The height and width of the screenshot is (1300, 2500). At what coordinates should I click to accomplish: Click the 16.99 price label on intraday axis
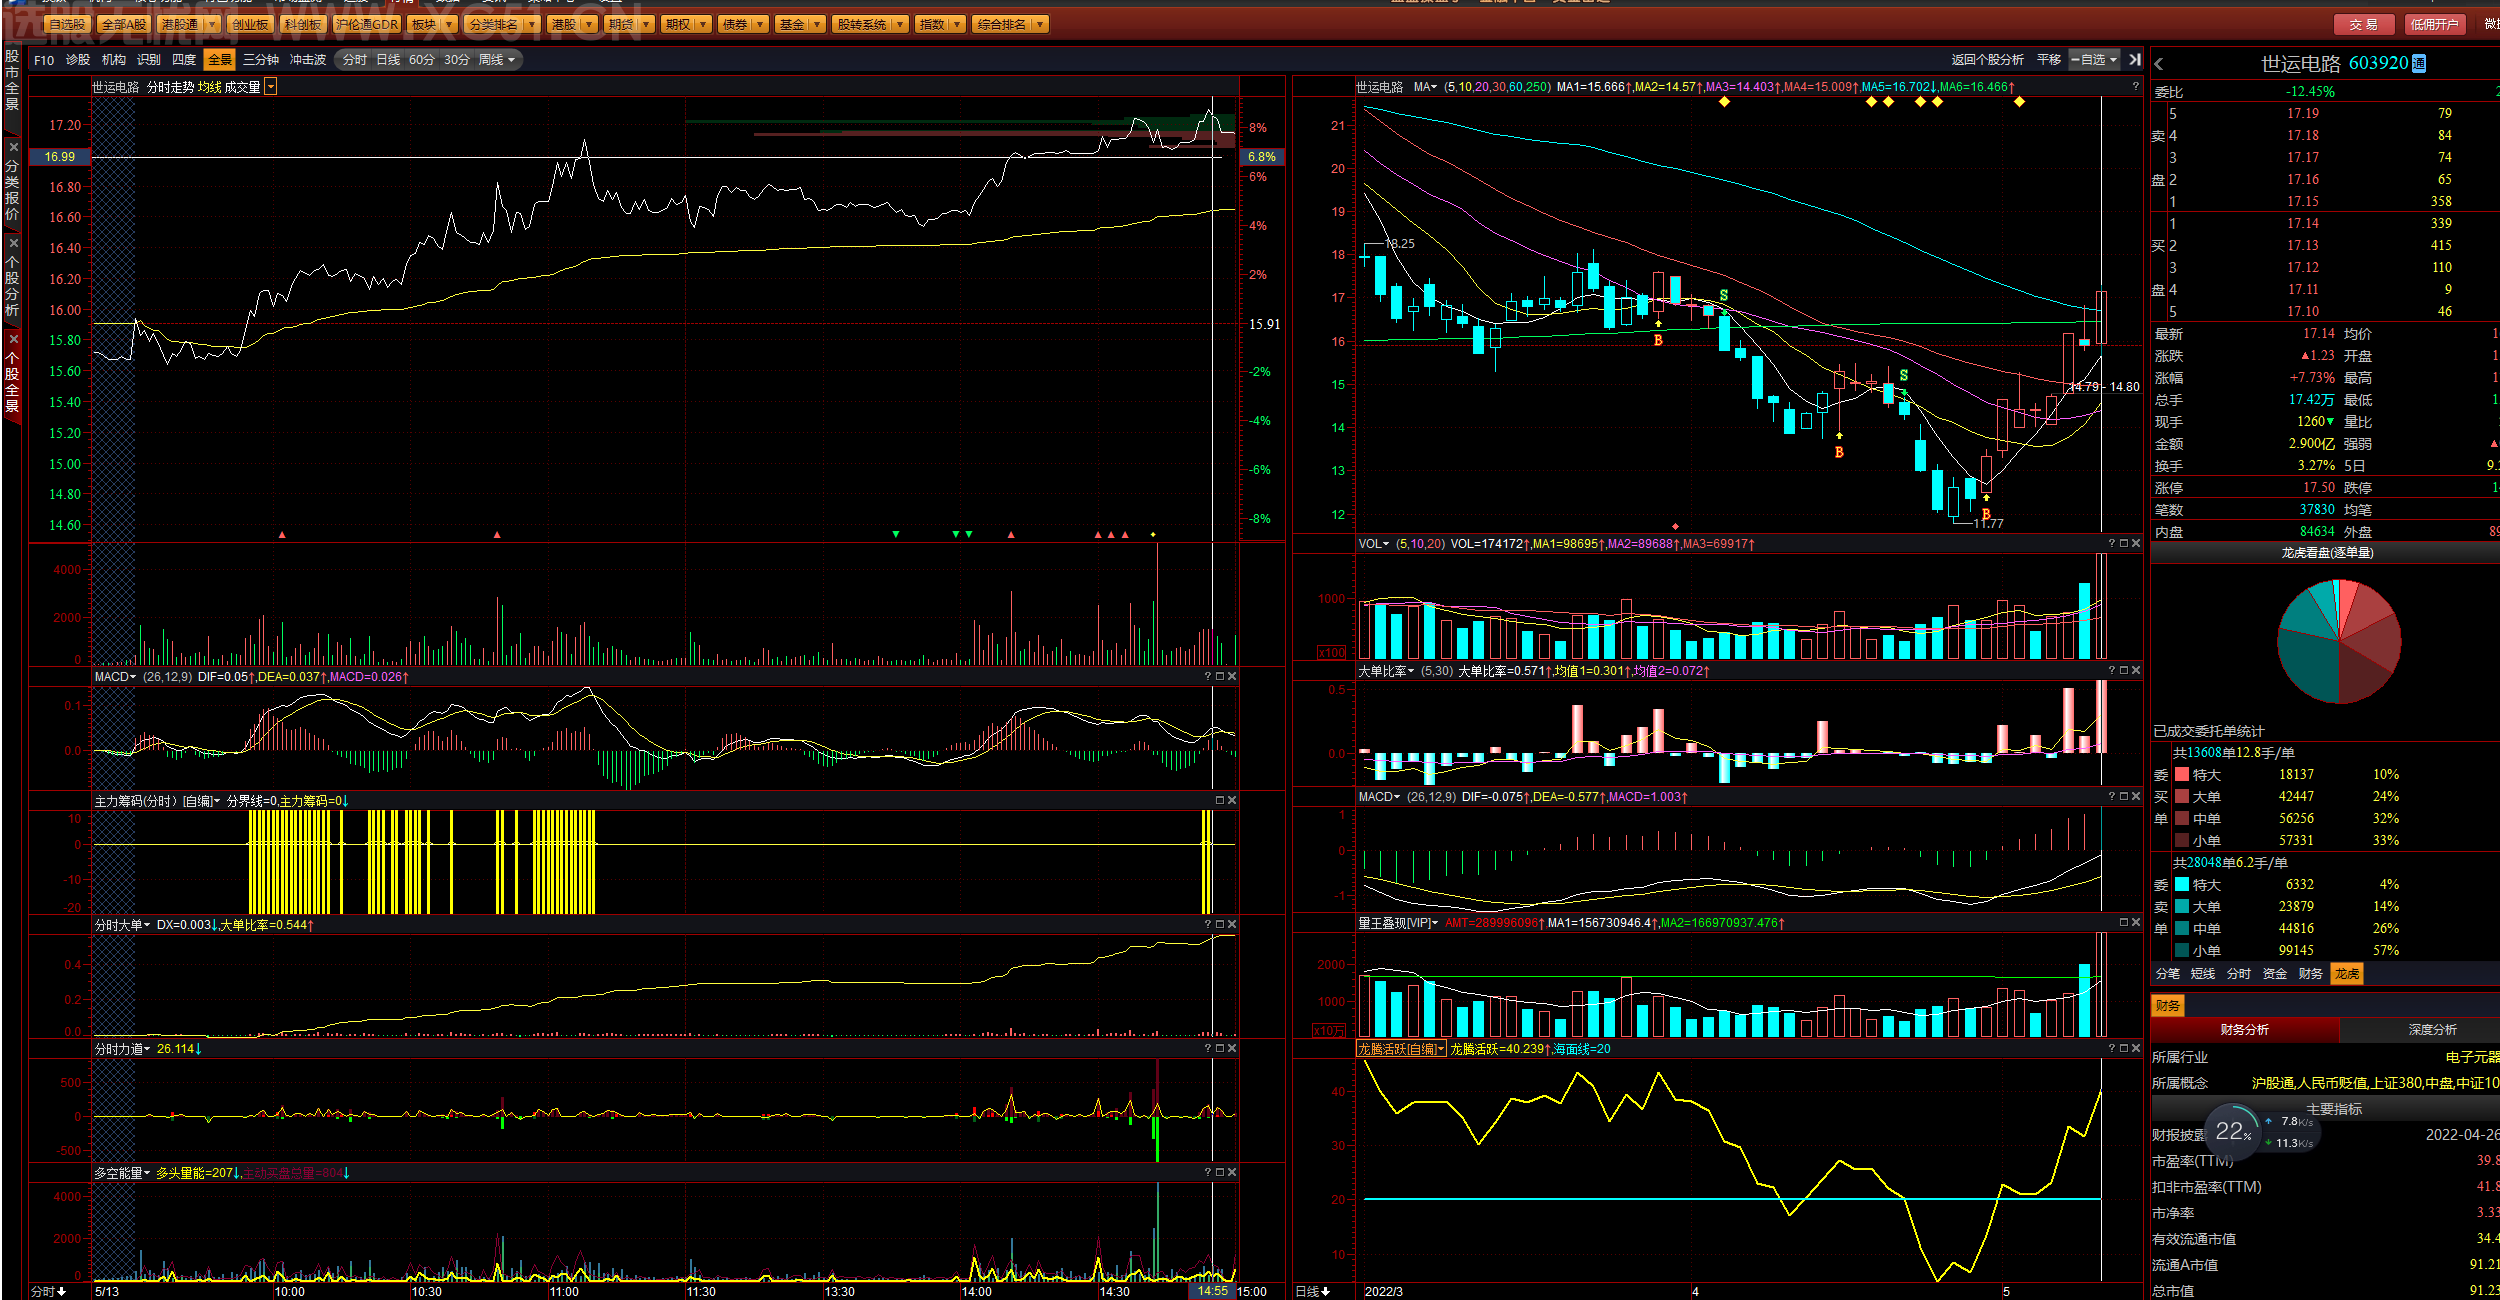point(60,157)
